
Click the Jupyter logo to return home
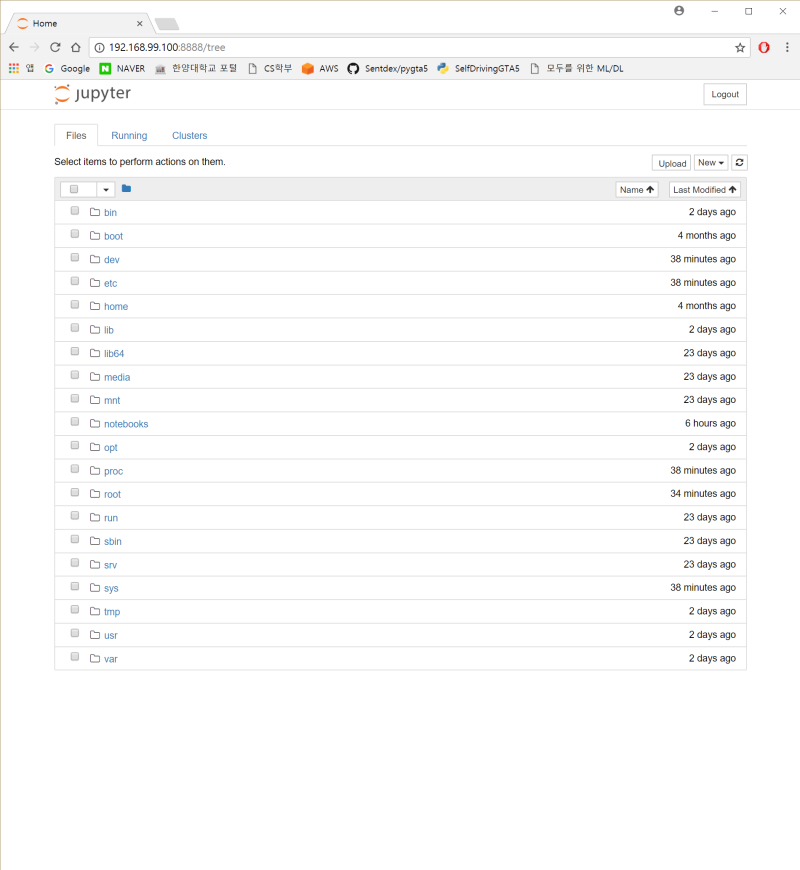click(x=92, y=94)
